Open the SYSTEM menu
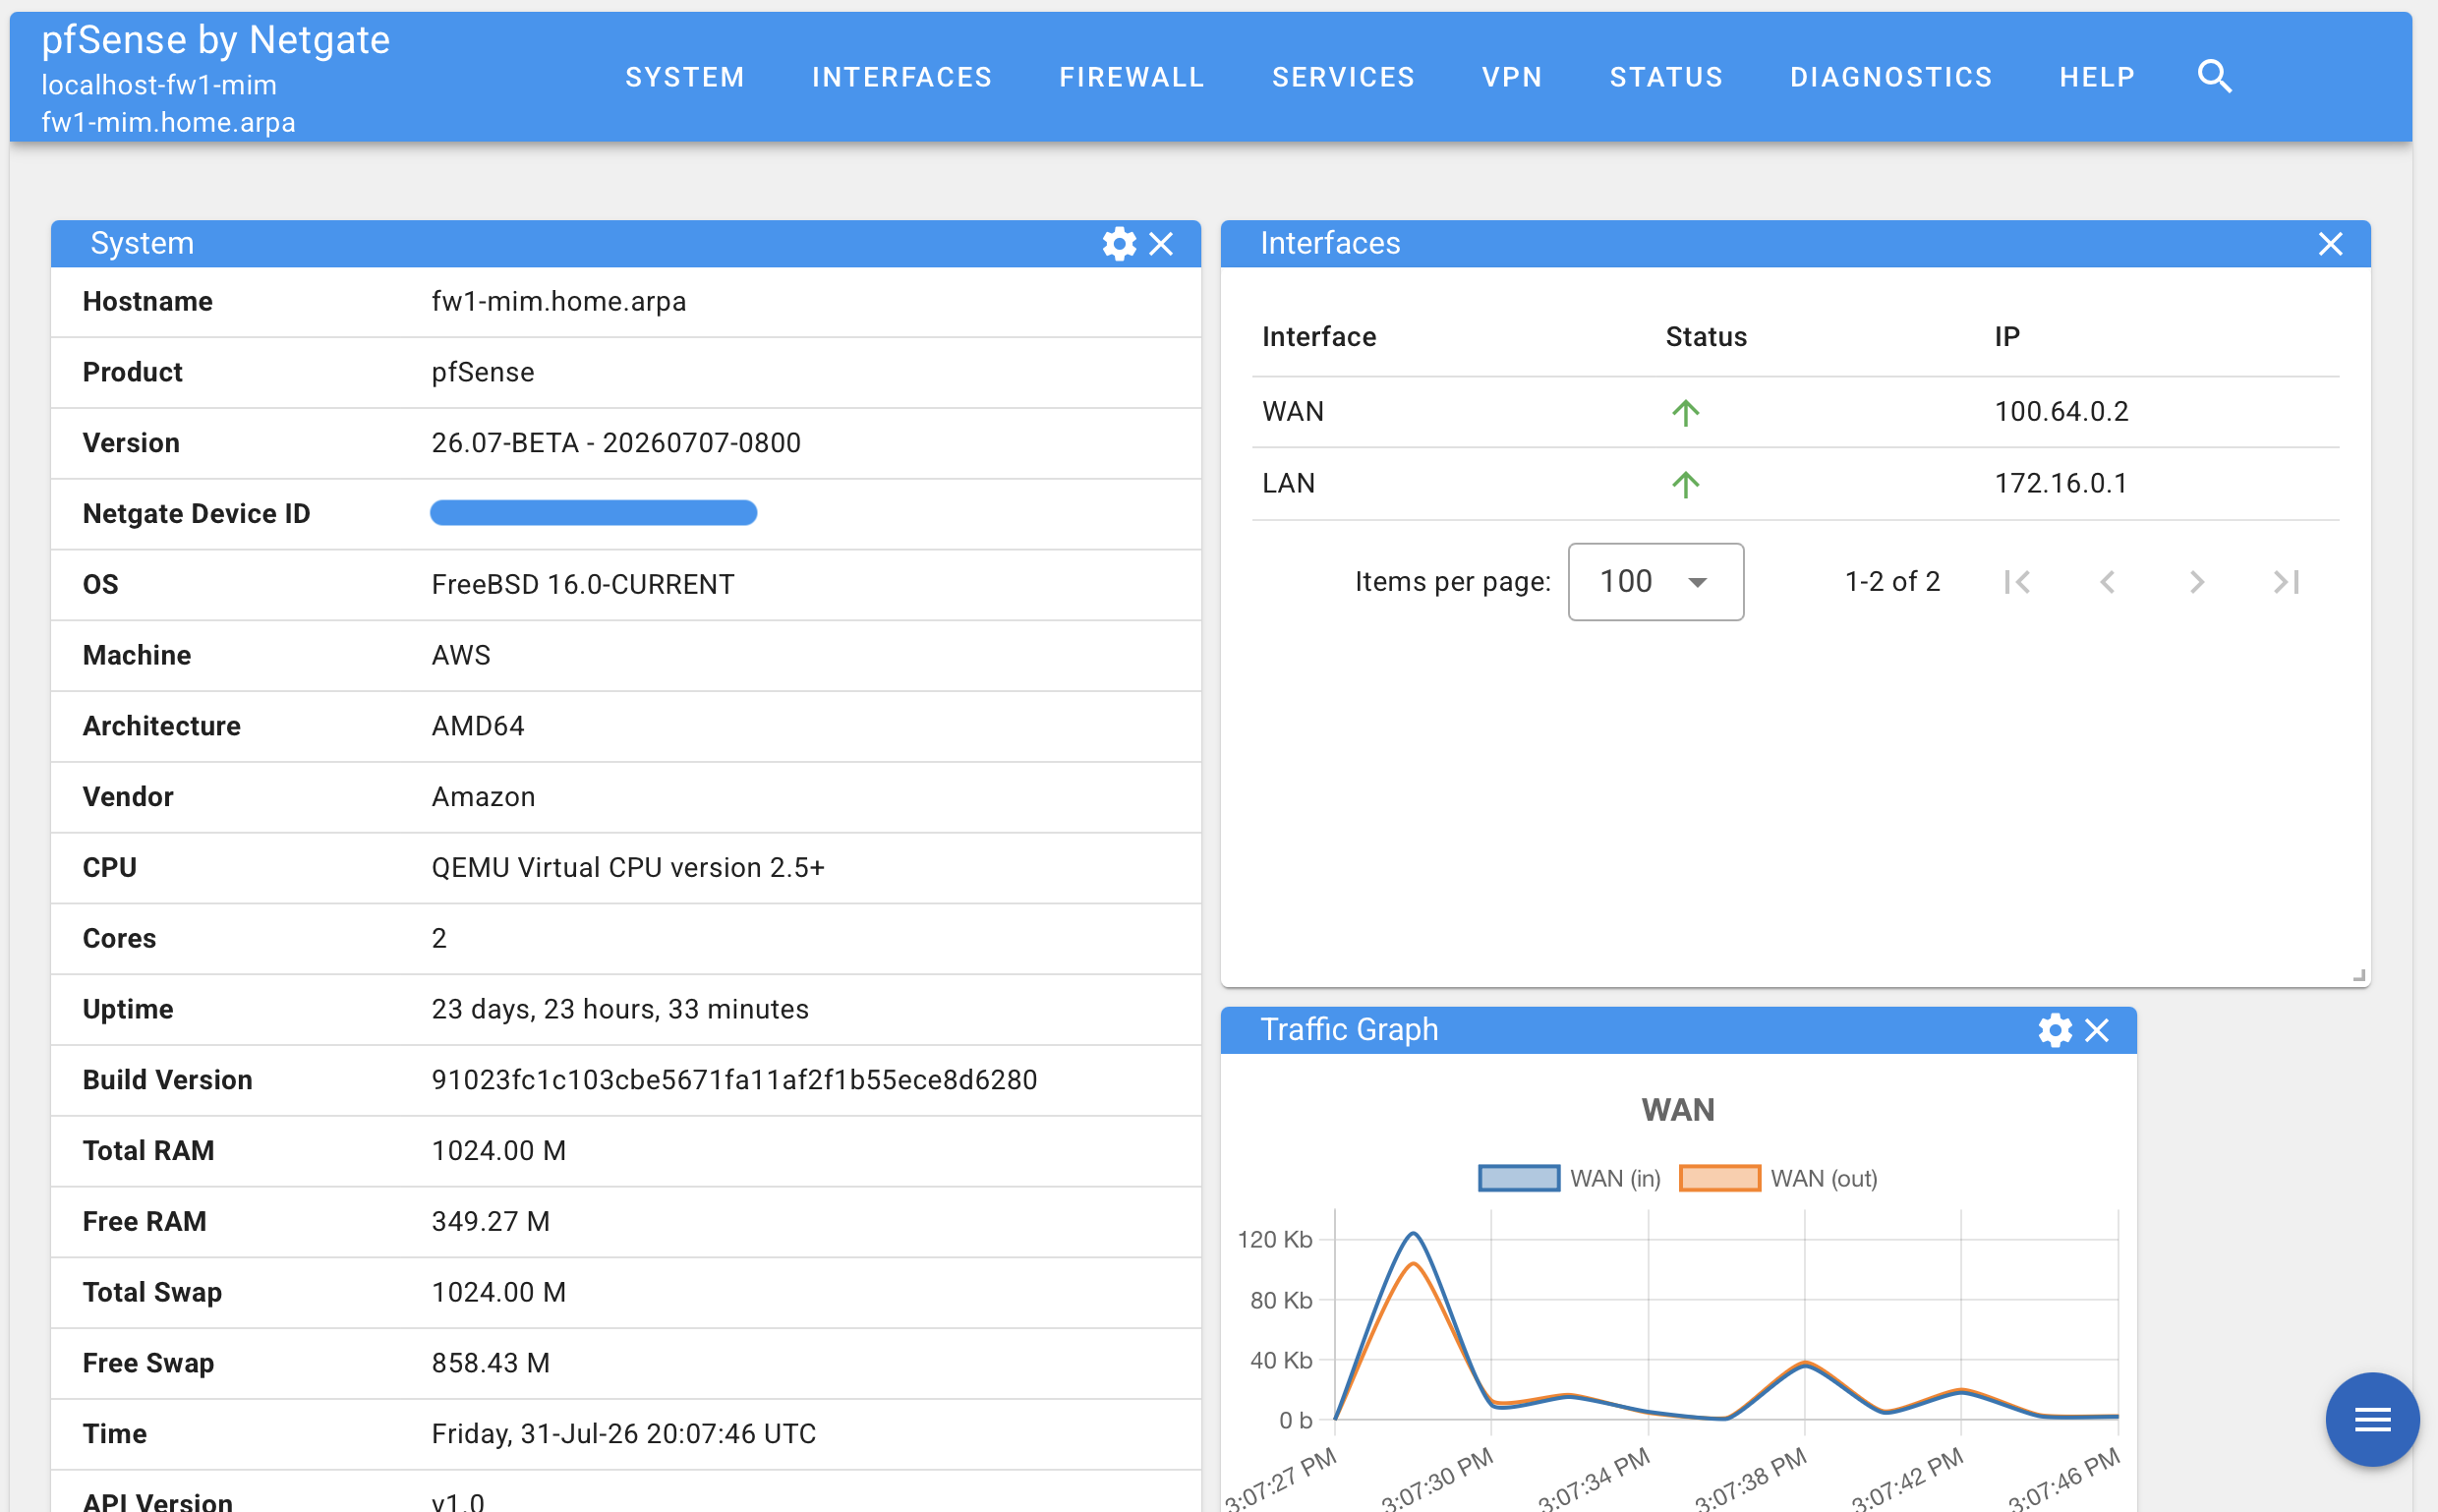2438x1512 pixels. [x=685, y=77]
